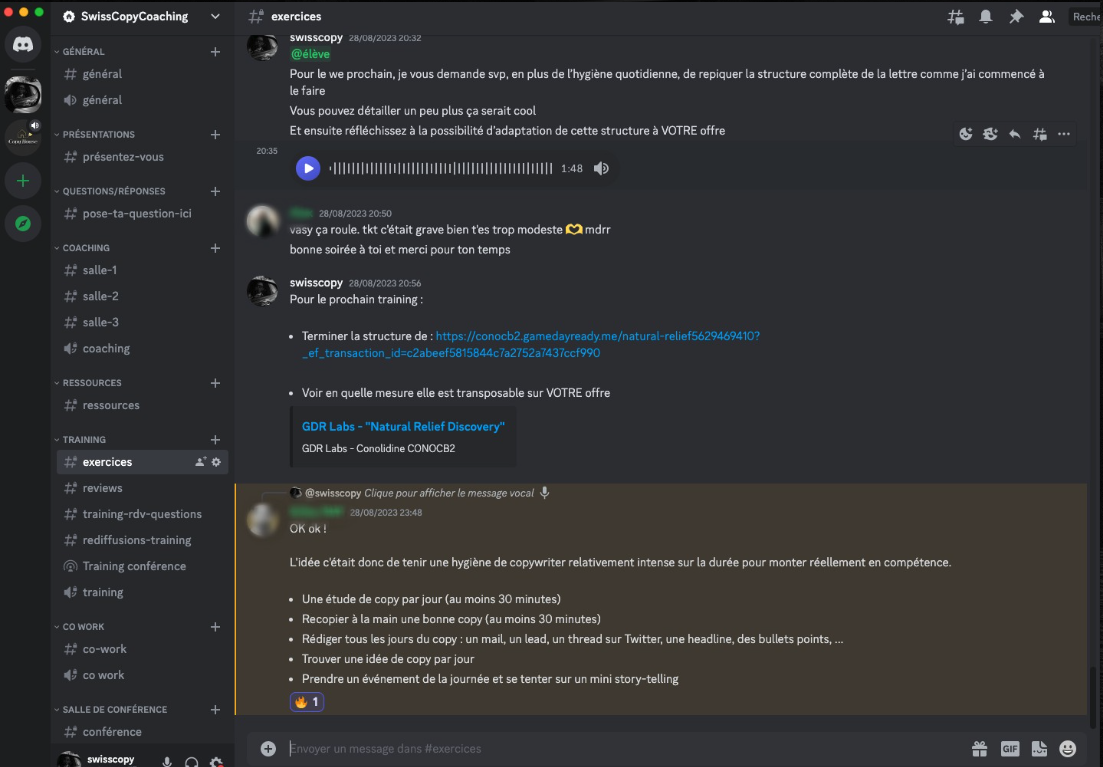Open the Threads panel in header
The width and height of the screenshot is (1103, 767).
[956, 17]
